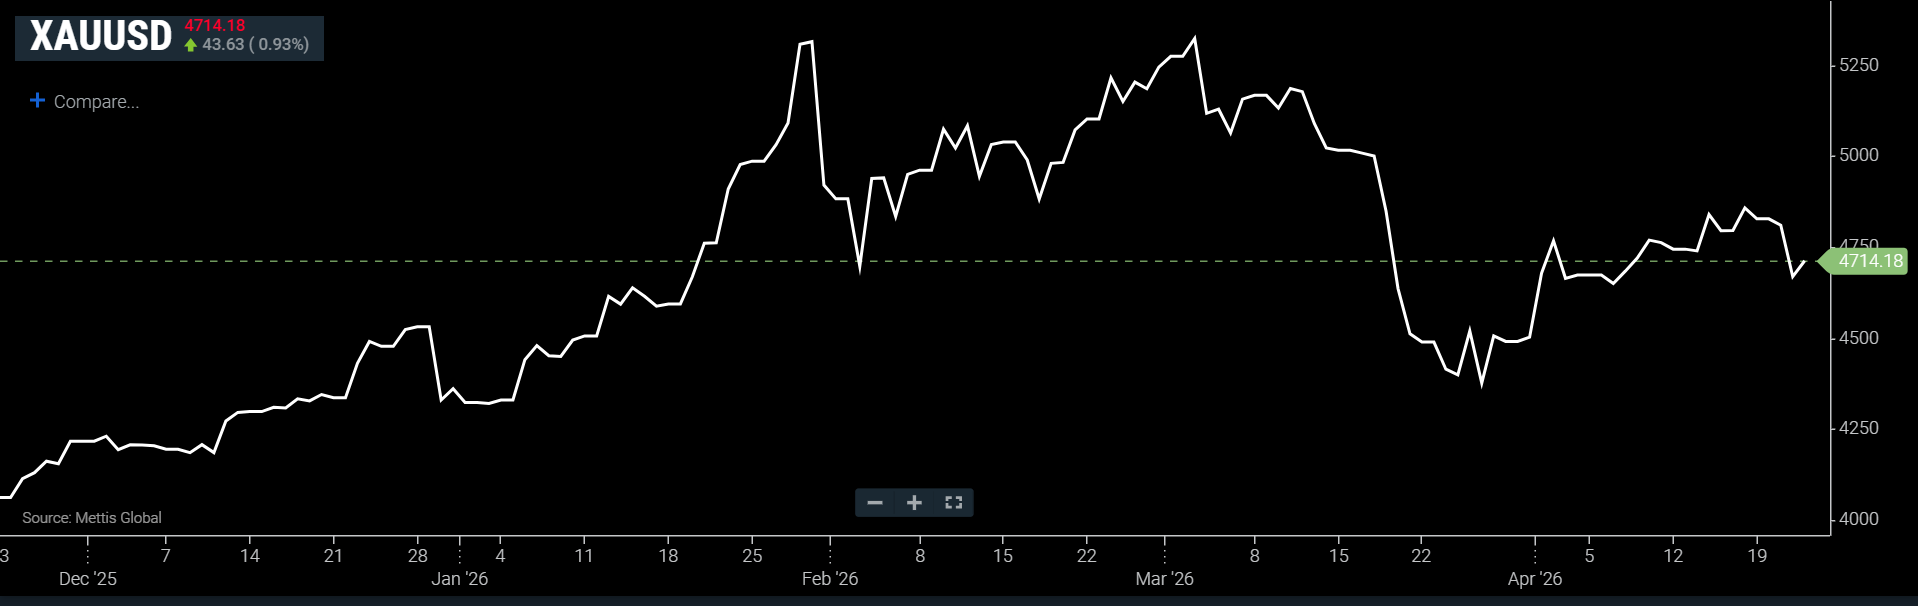Click the 4500 price axis label
Image resolution: width=1918 pixels, height=606 pixels.
coord(1859,338)
